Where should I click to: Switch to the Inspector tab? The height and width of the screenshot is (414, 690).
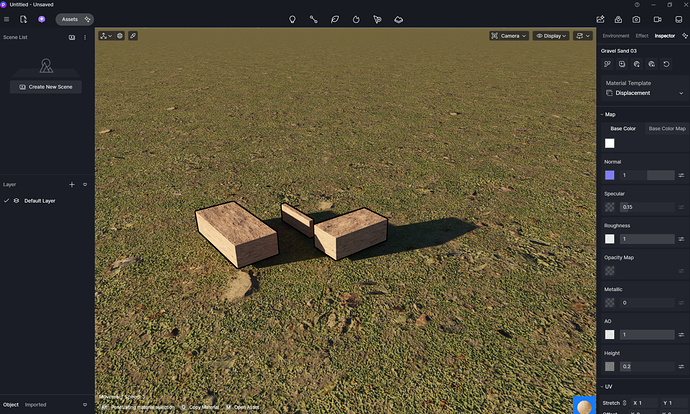click(x=664, y=36)
